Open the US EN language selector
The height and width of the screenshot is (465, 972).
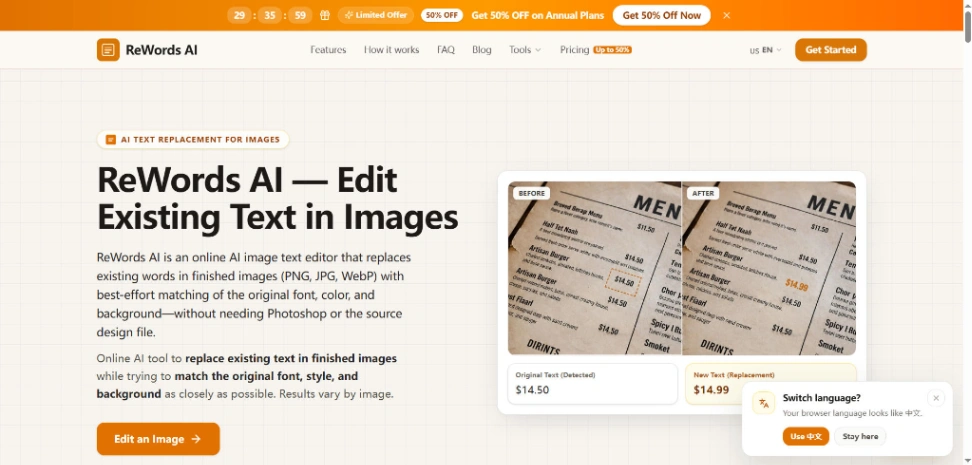tap(766, 50)
